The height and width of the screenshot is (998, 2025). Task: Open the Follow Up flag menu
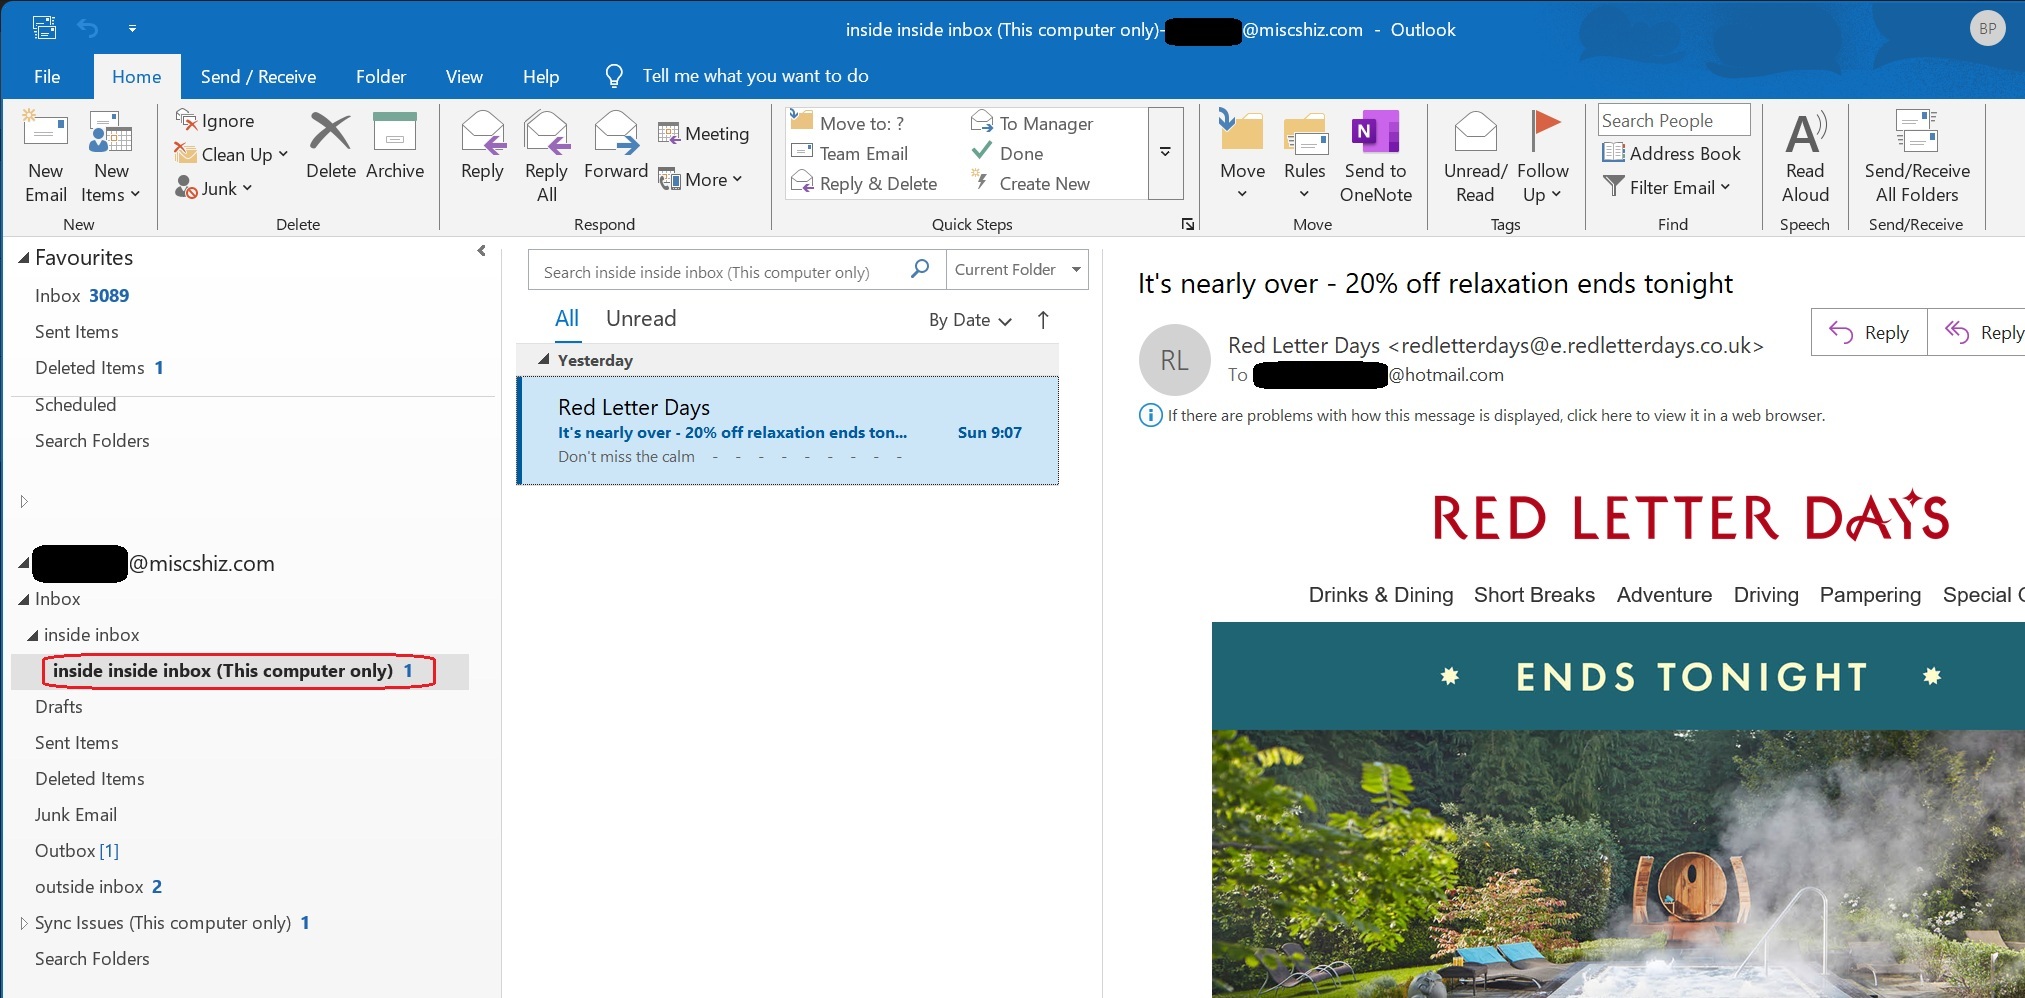point(1543,156)
